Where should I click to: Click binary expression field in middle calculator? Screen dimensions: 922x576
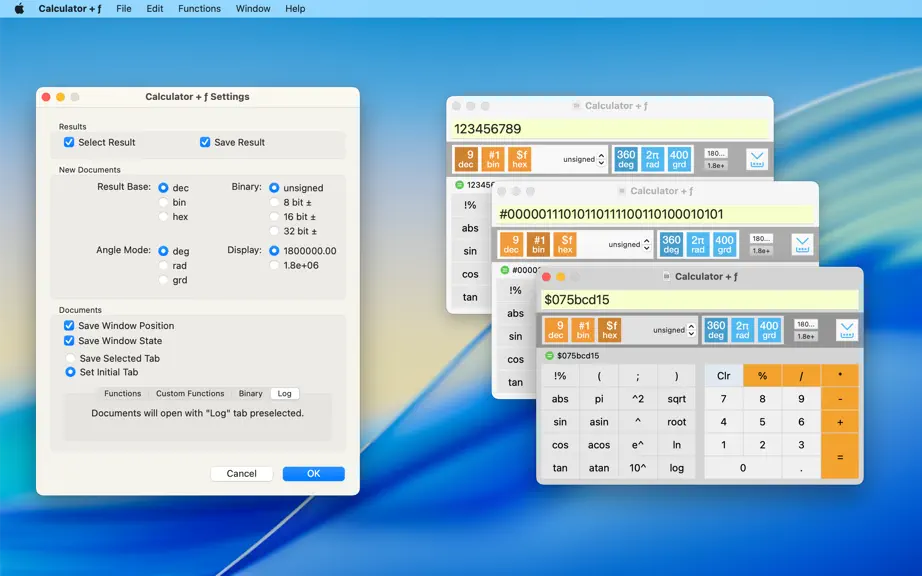pyautogui.click(x=654, y=215)
